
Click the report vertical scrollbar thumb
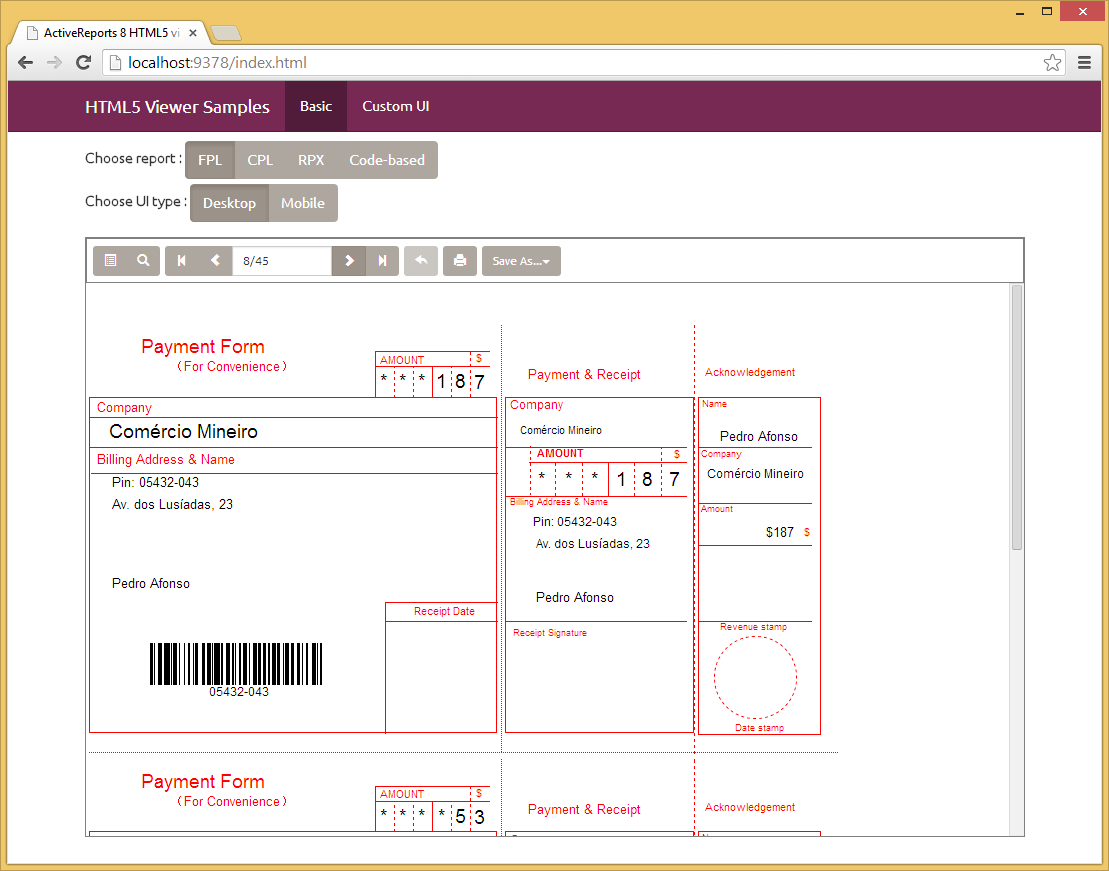coord(1017,417)
